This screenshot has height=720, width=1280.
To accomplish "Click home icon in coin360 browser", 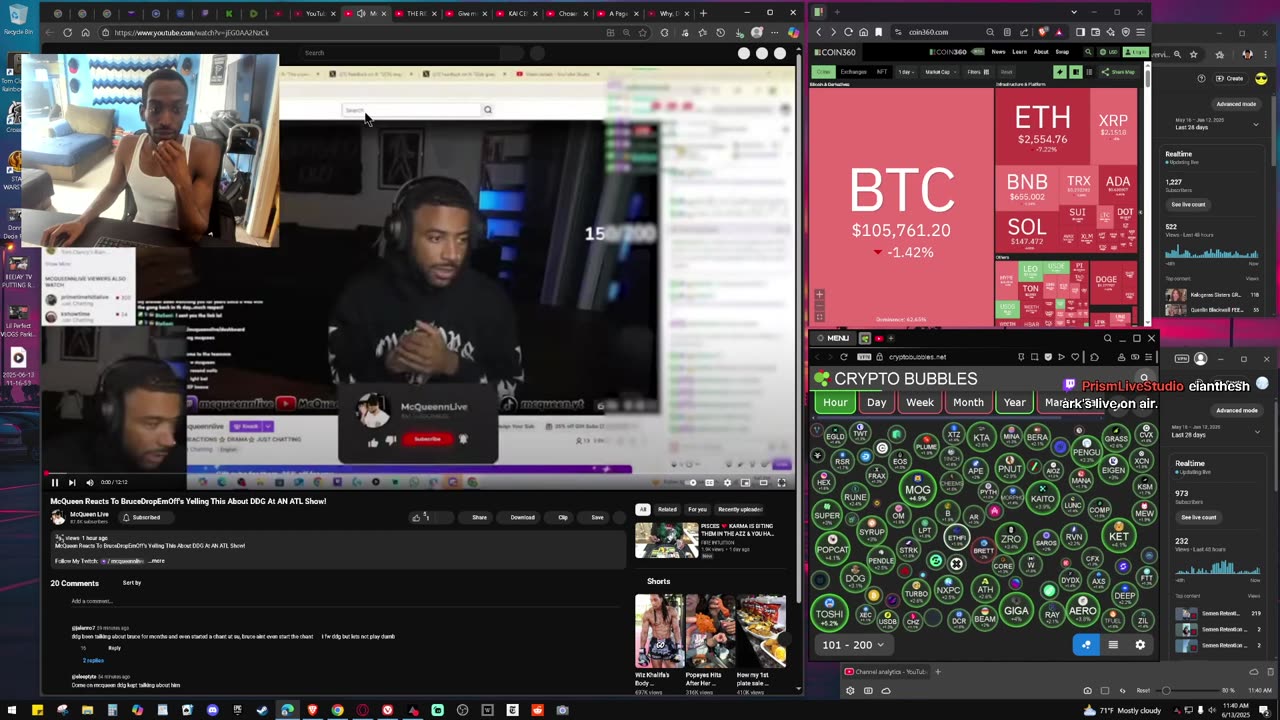I will pos(863,32).
